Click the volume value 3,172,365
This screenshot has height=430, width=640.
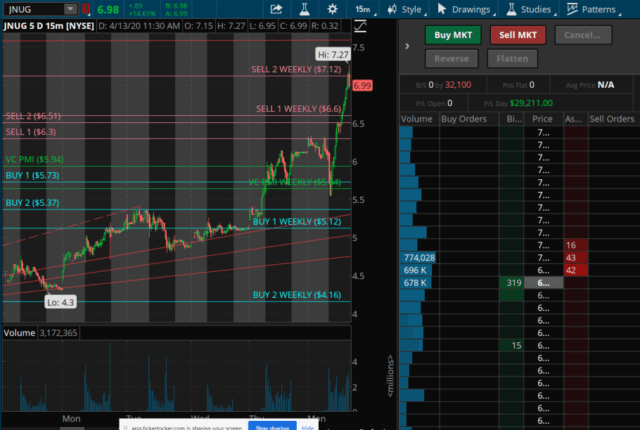[58, 333]
